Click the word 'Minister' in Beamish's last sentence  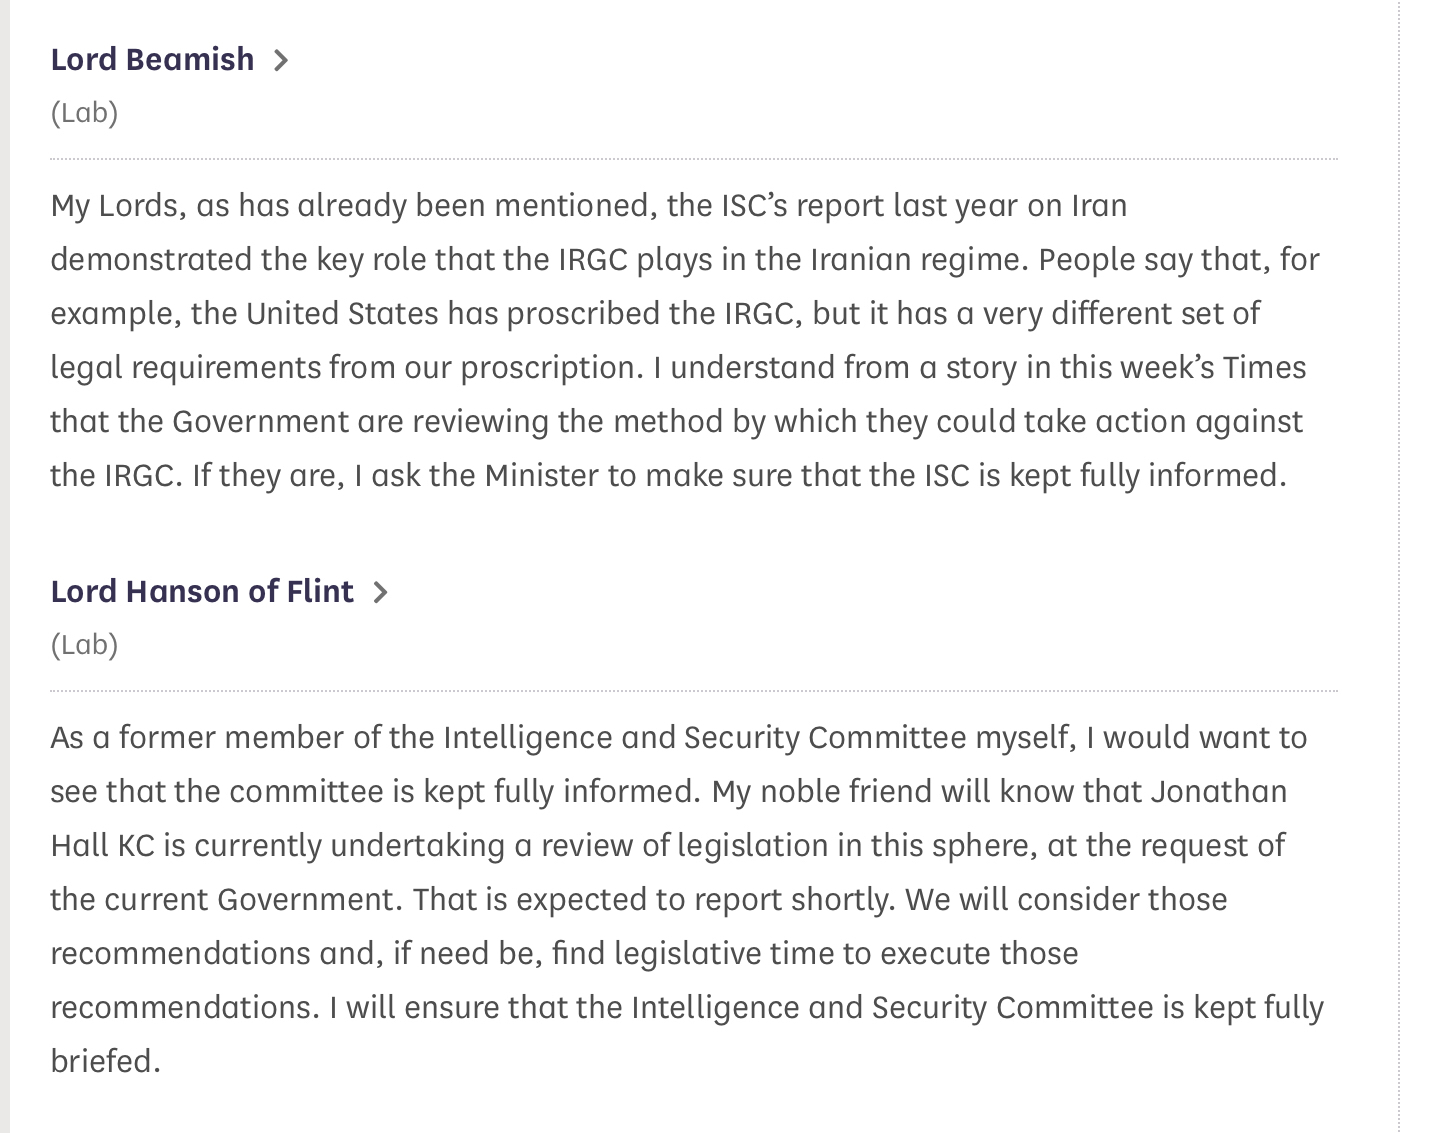tap(541, 475)
